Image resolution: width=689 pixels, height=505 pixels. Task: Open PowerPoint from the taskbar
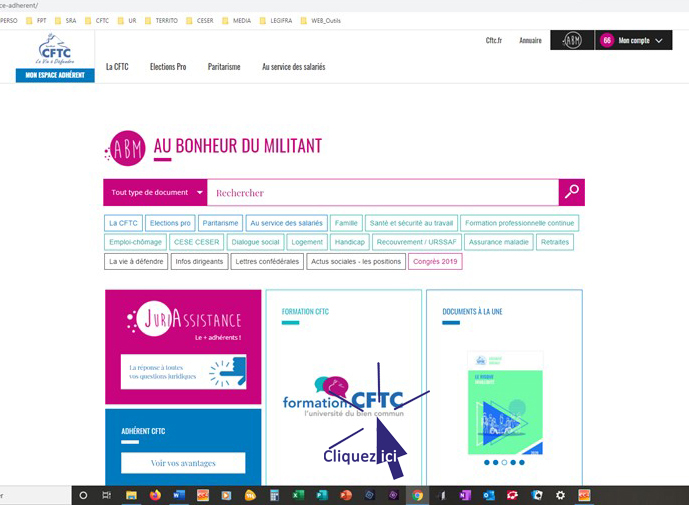point(346,495)
